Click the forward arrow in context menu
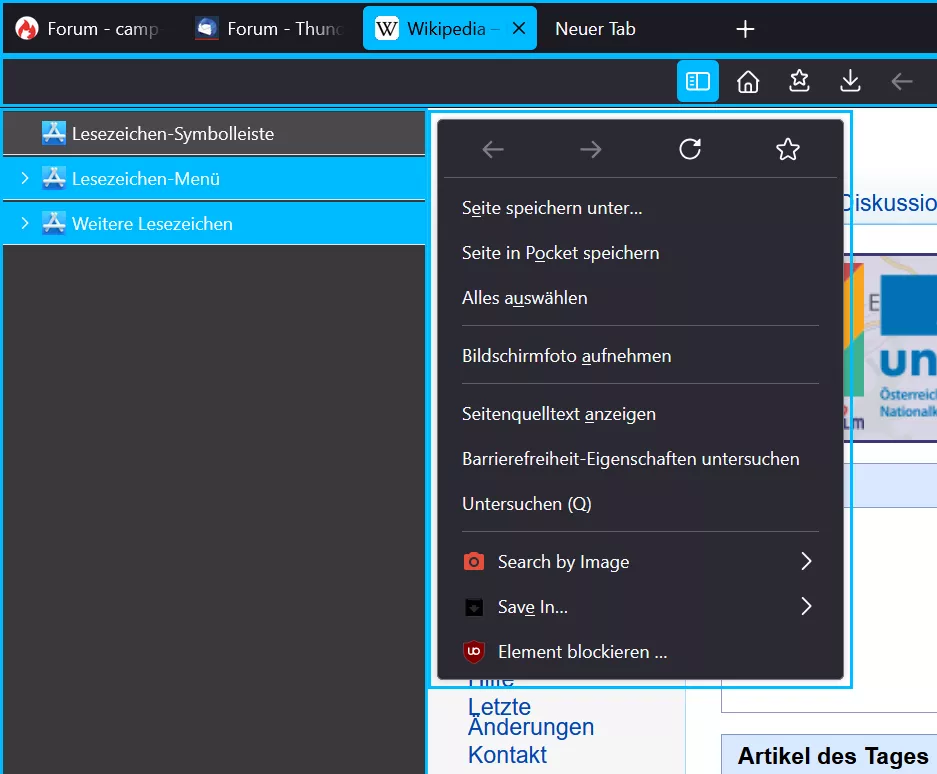The image size is (937, 774). (x=591, y=149)
